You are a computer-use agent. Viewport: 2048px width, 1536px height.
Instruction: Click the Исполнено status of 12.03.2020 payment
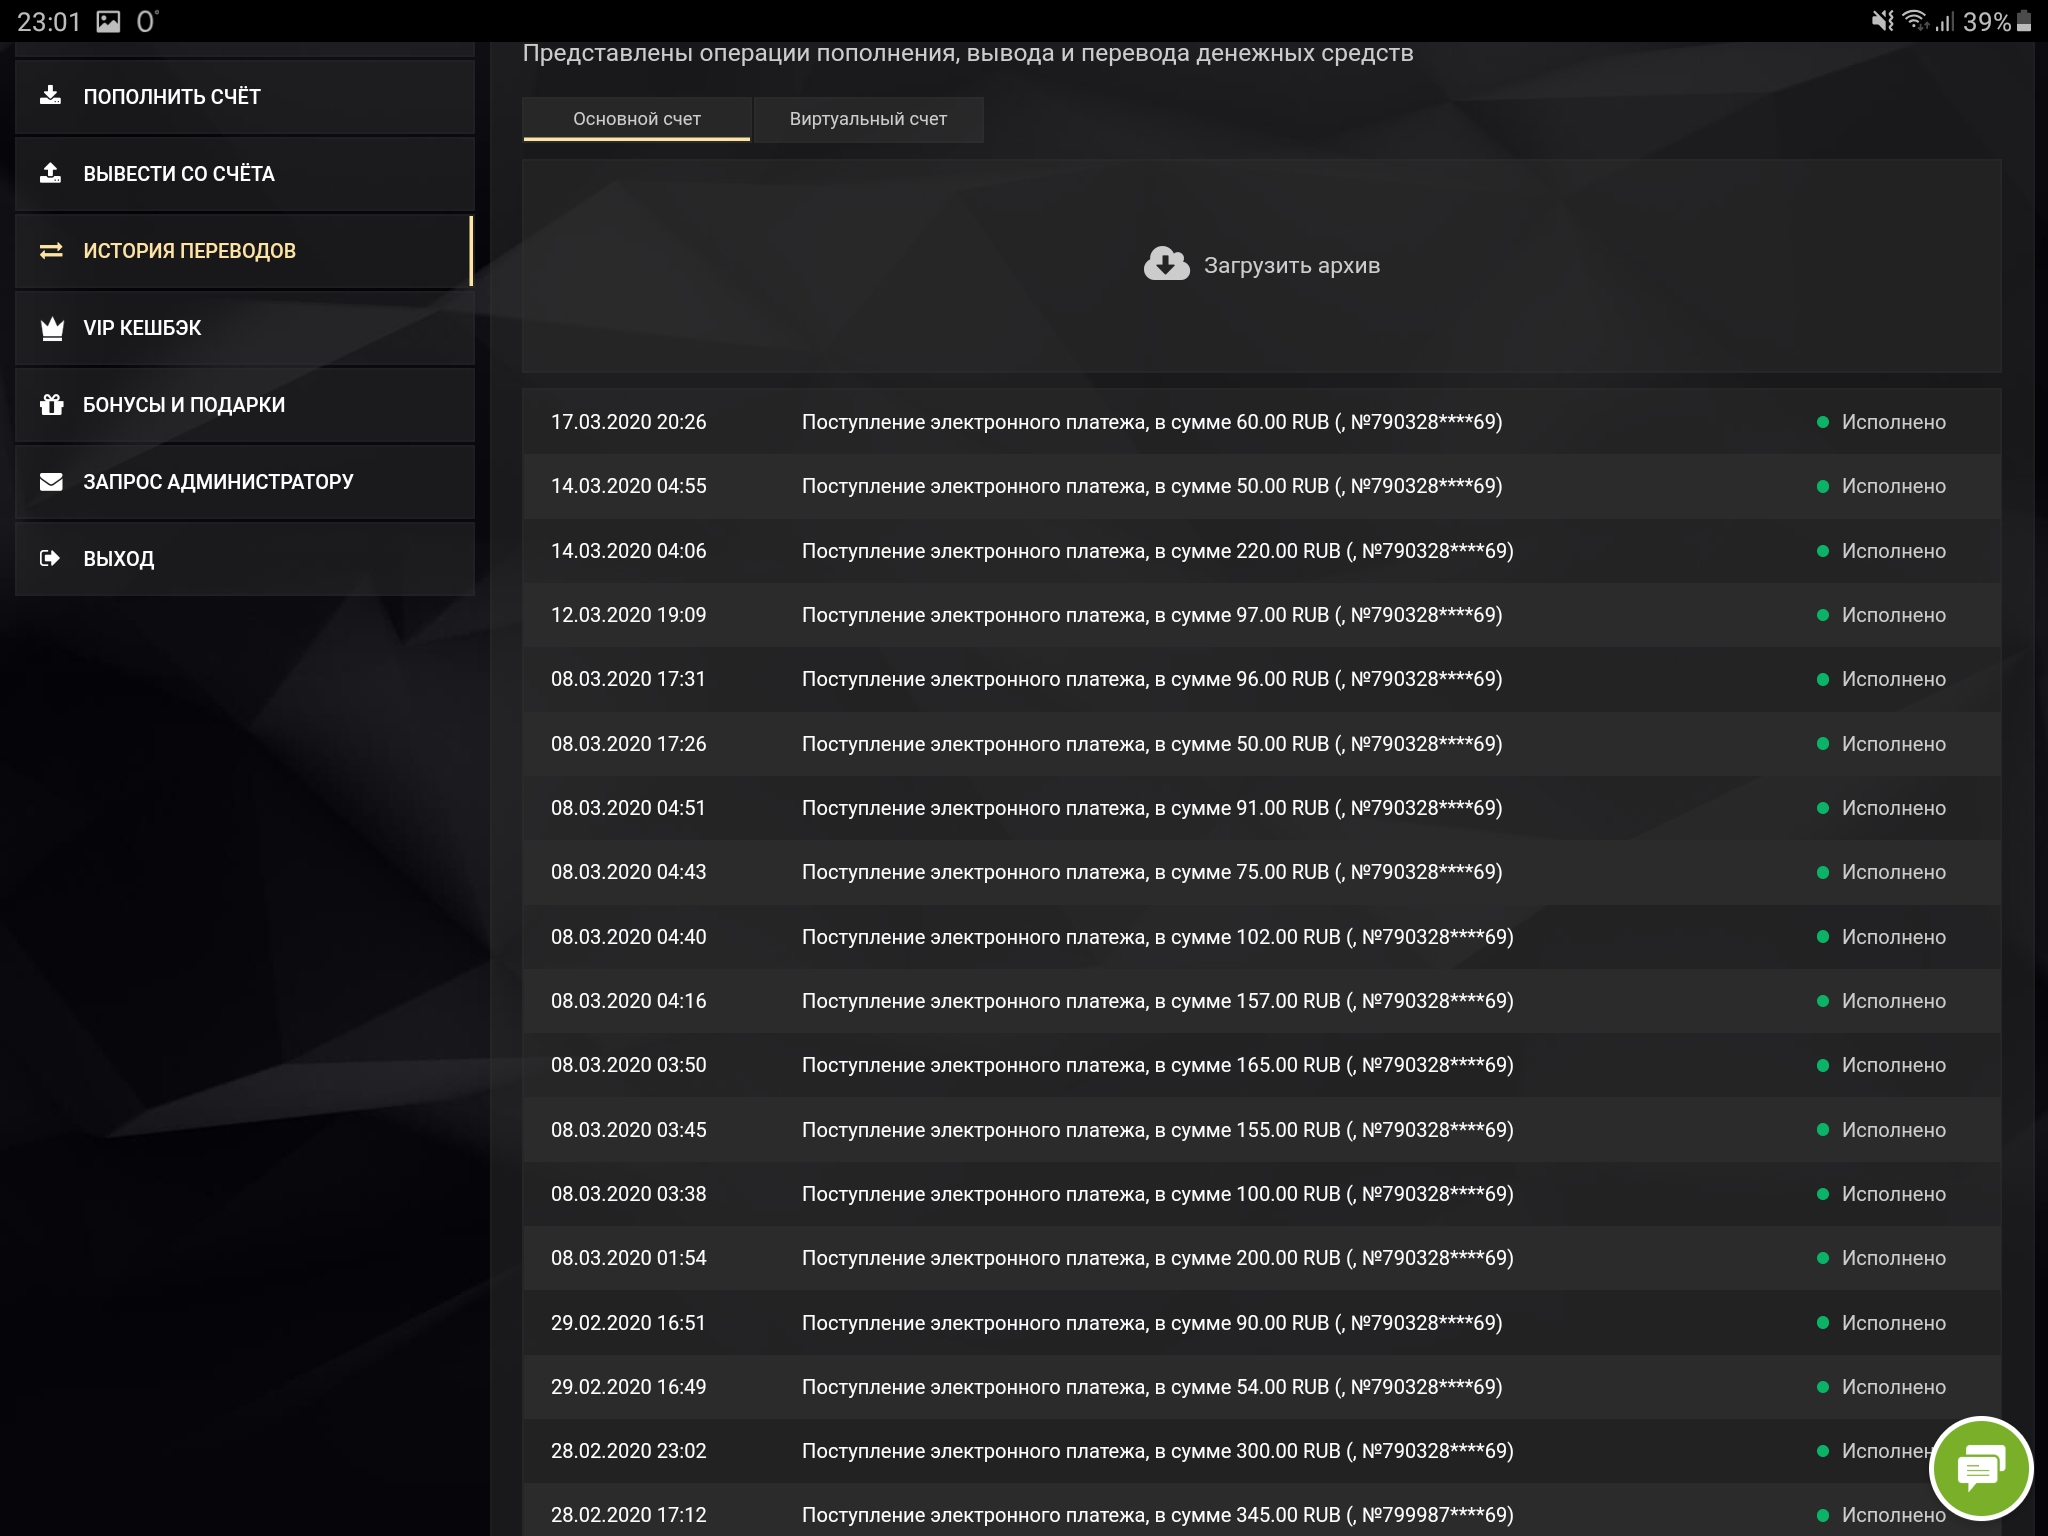[1892, 615]
